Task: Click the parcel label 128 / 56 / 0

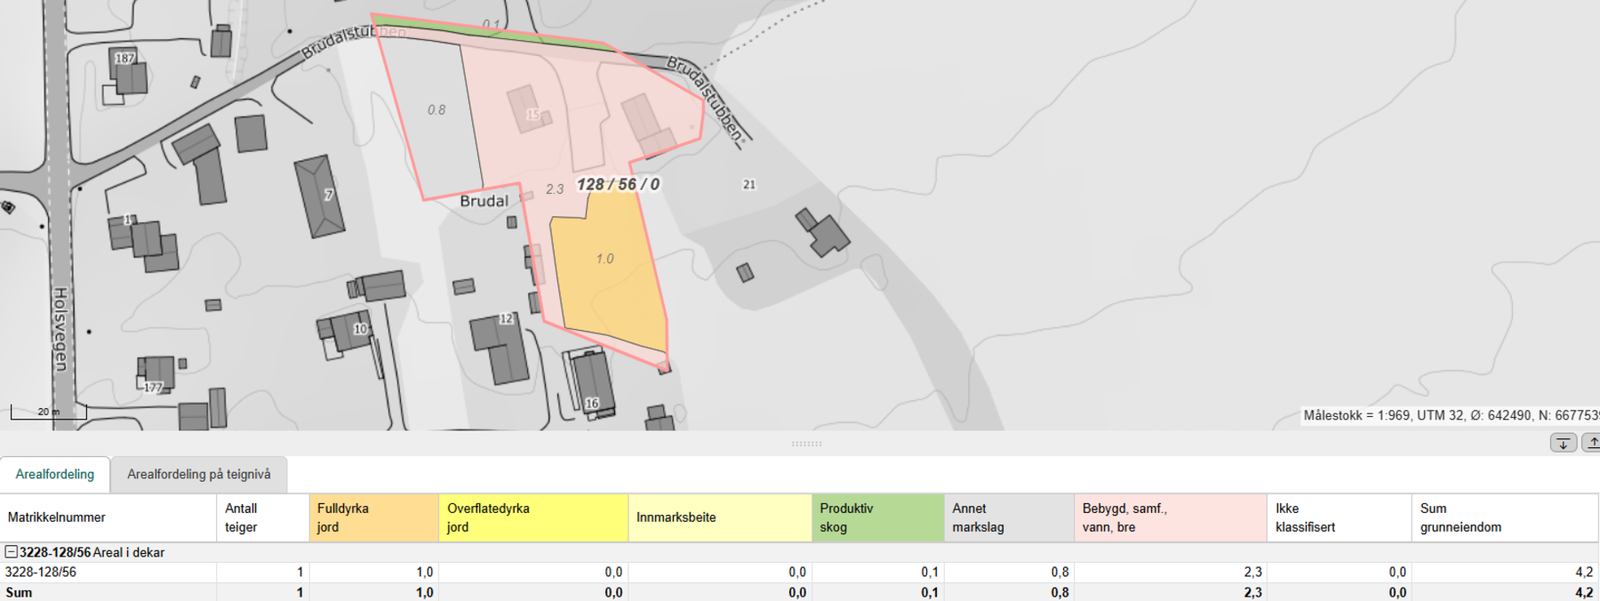Action: tap(618, 184)
